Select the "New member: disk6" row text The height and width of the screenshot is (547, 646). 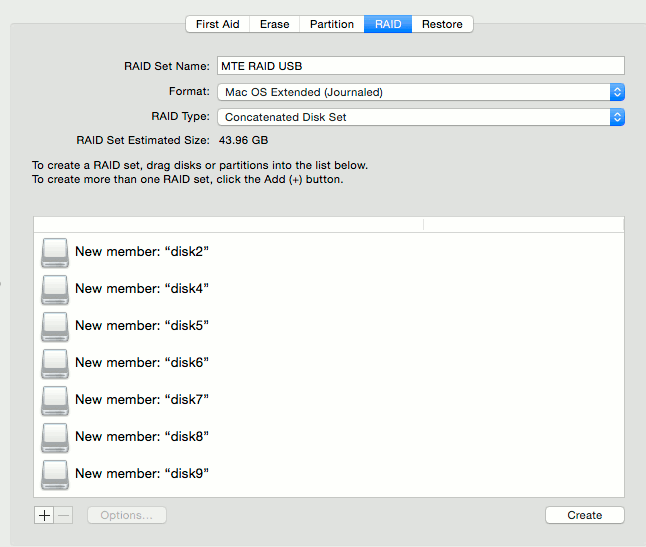pos(141,363)
